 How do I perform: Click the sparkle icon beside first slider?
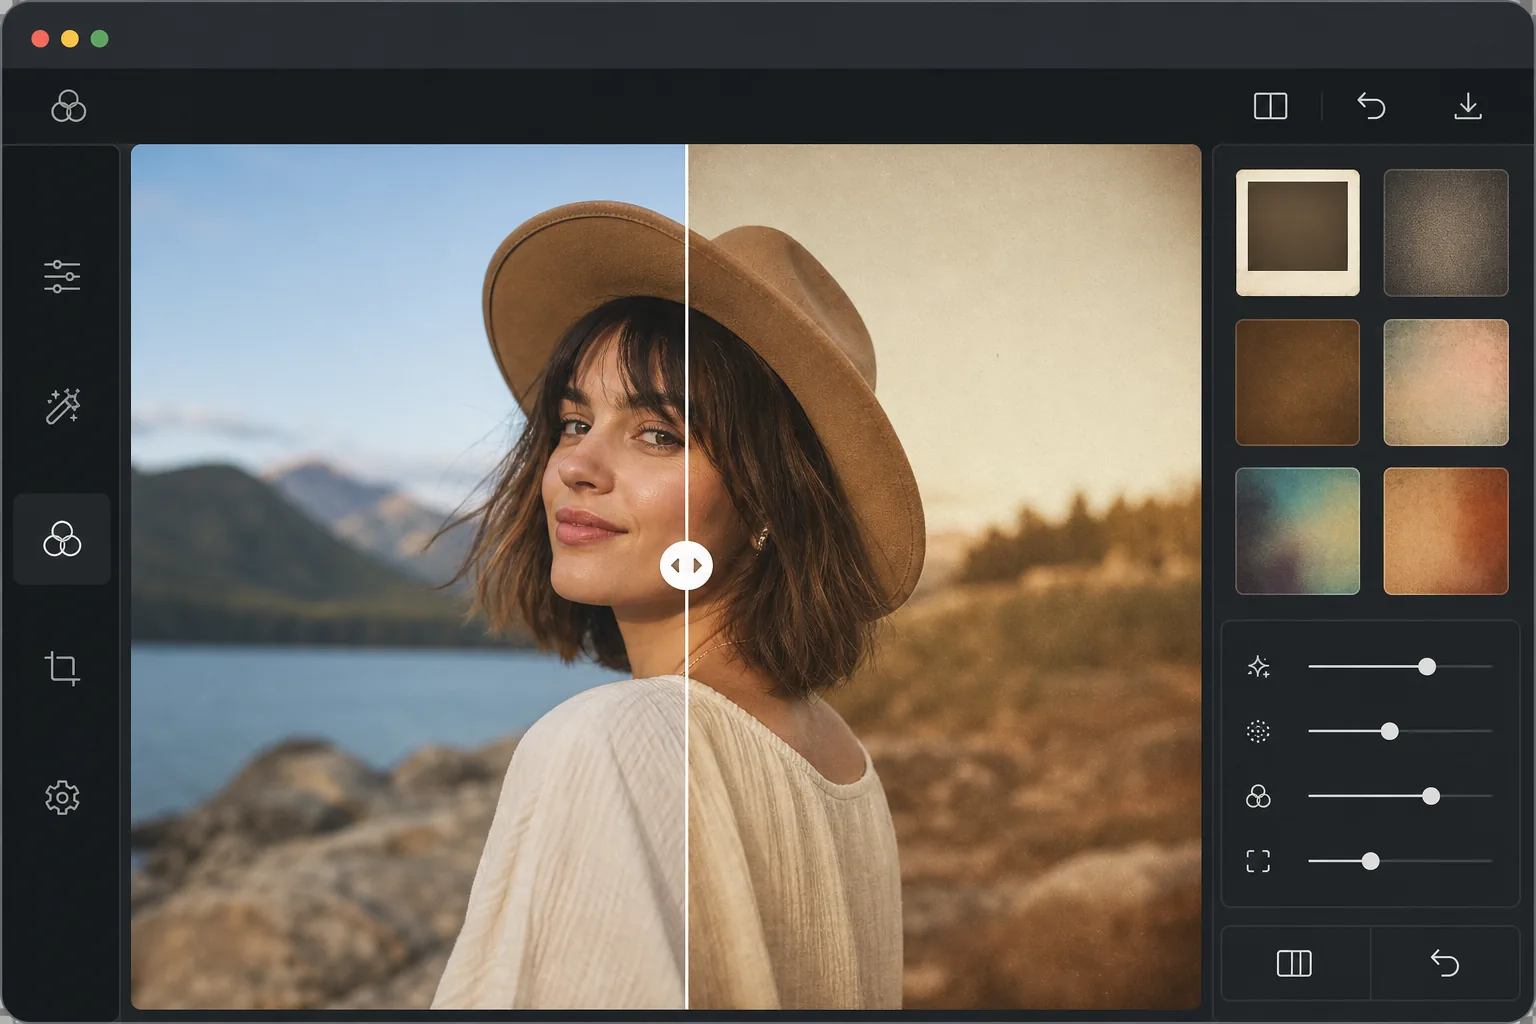click(x=1258, y=667)
